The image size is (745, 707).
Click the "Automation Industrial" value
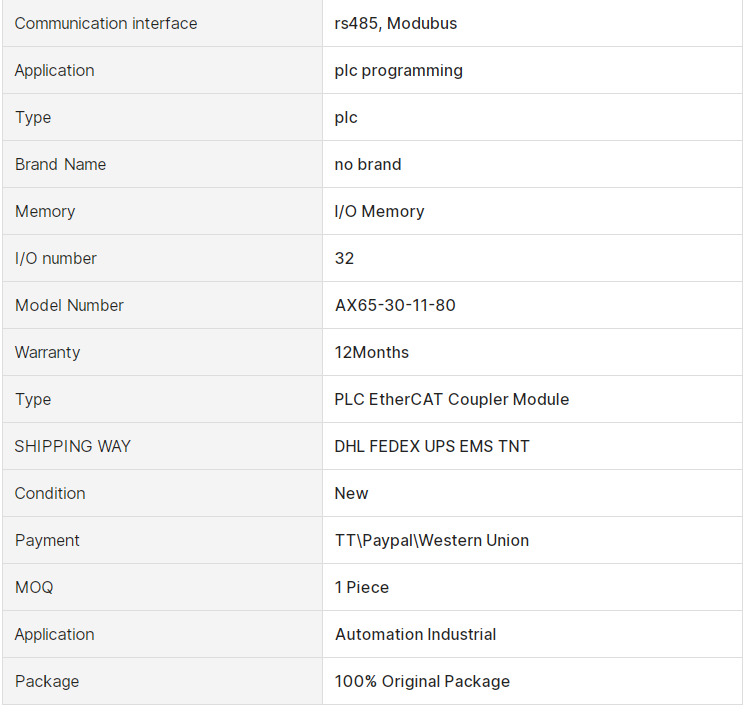416,634
